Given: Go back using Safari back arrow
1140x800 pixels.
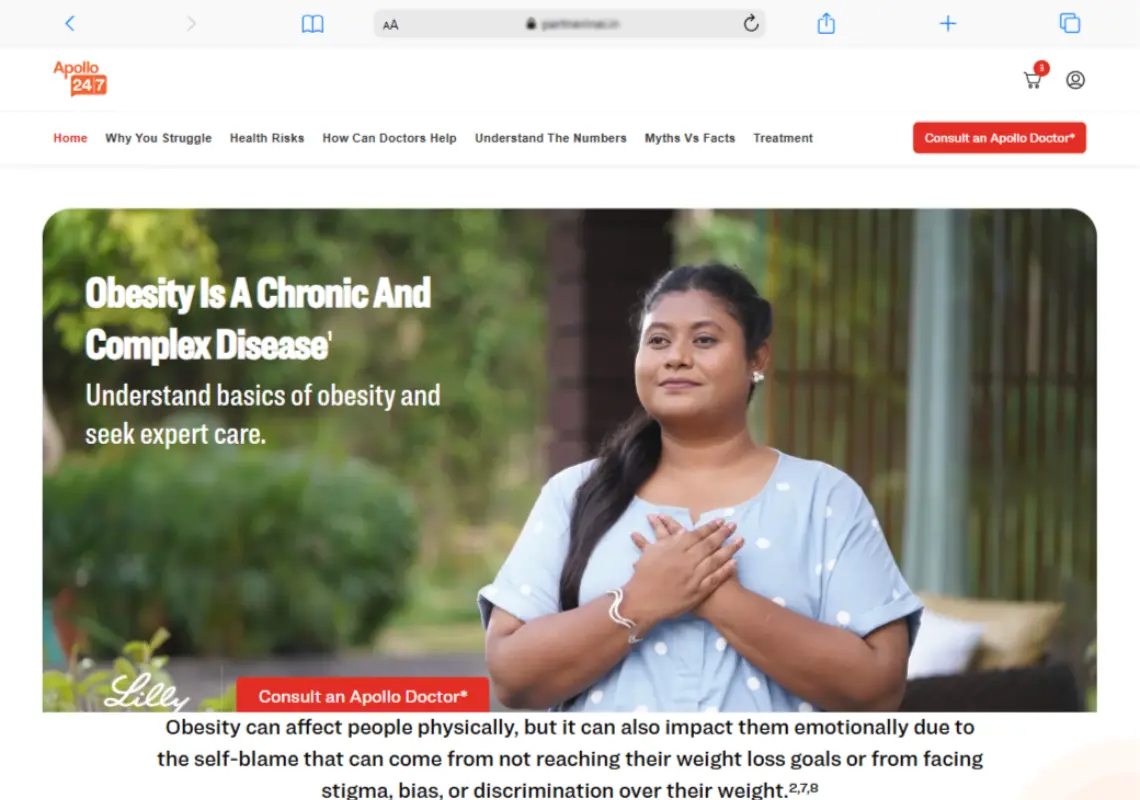Looking at the screenshot, I should point(70,23).
